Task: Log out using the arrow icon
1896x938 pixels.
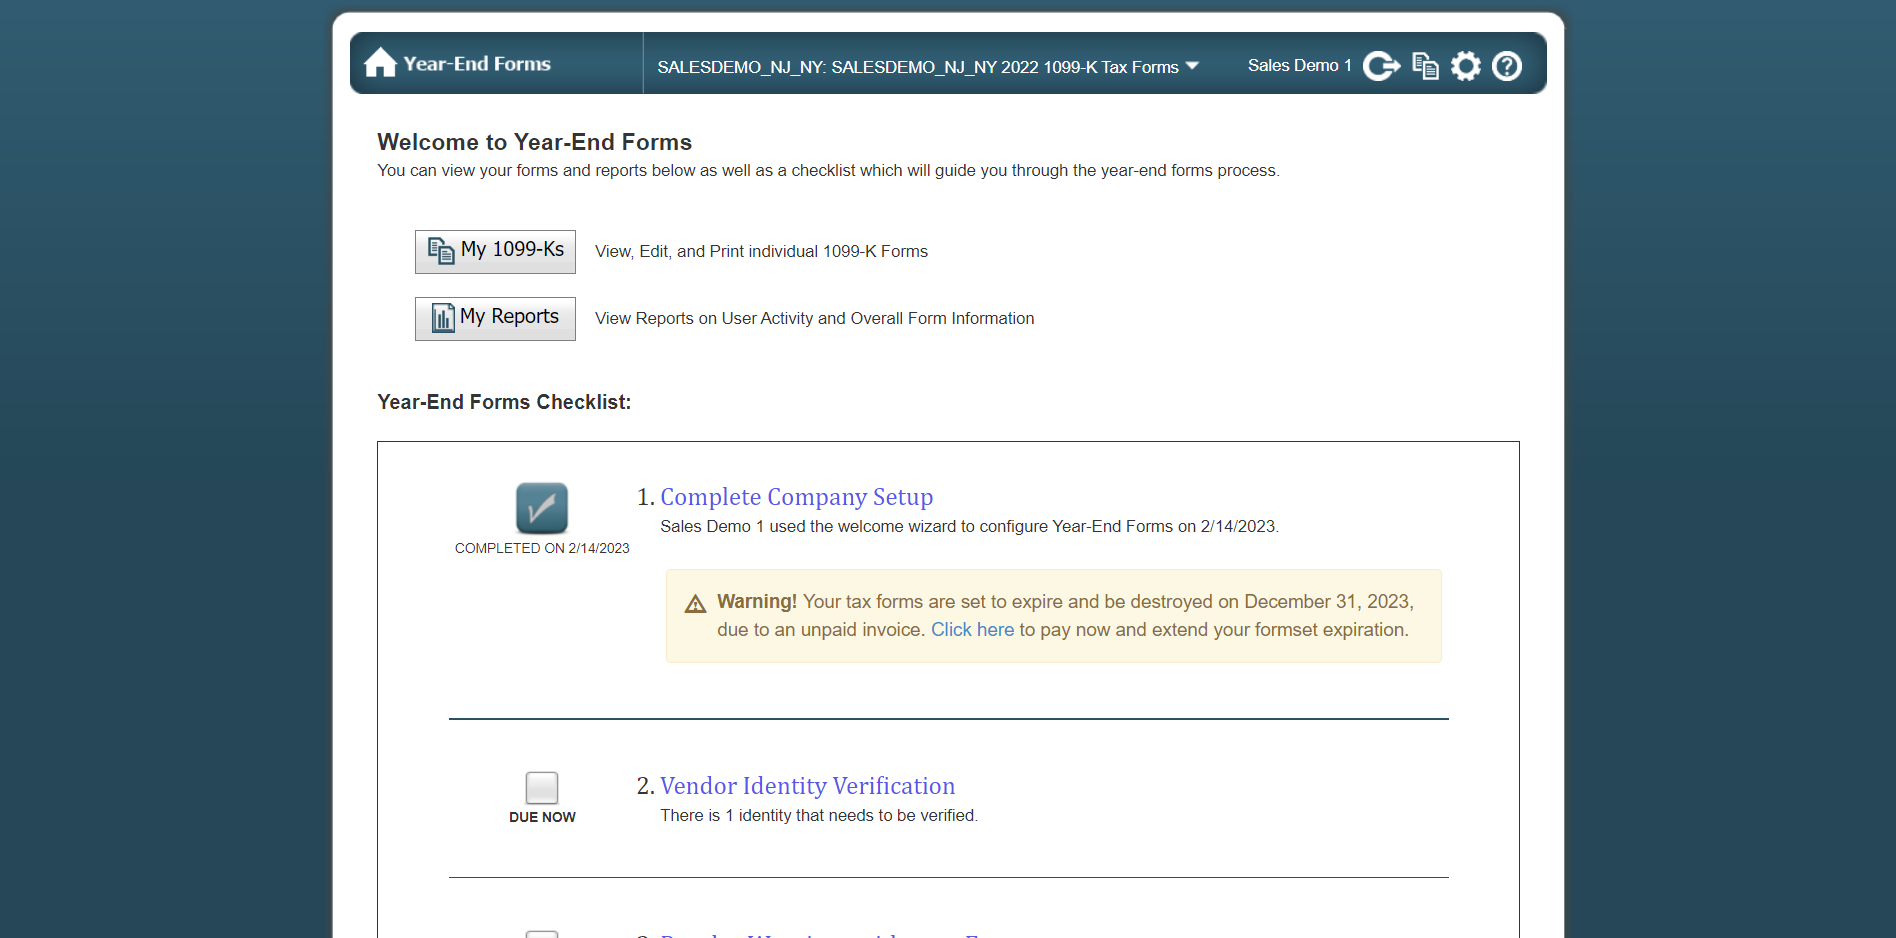Action: [1381, 66]
